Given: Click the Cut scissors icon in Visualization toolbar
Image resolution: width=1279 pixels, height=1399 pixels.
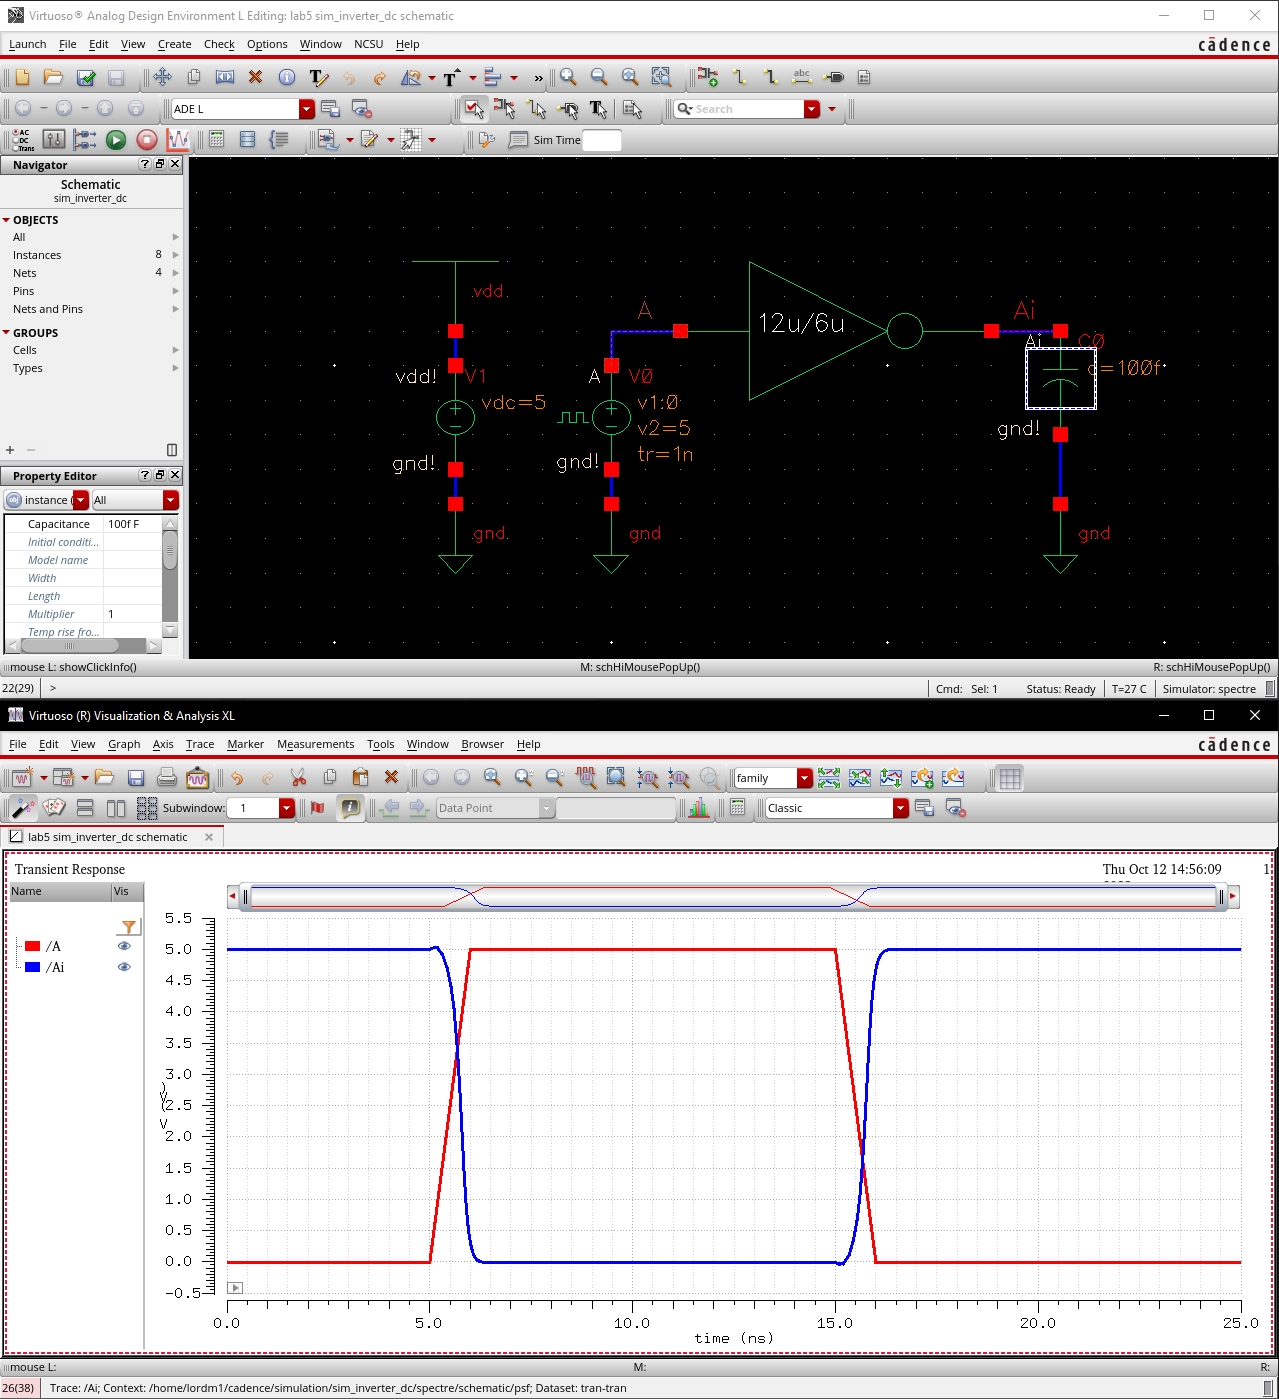Looking at the screenshot, I should 298,777.
